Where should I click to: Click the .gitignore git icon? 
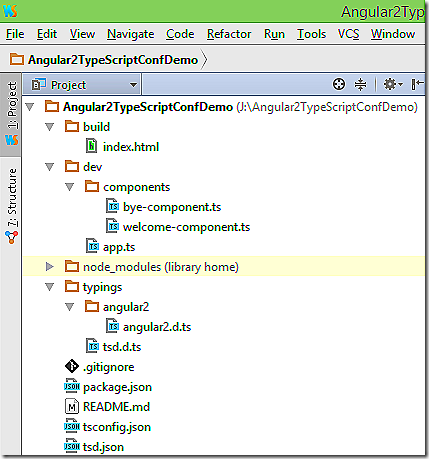tap(72, 366)
